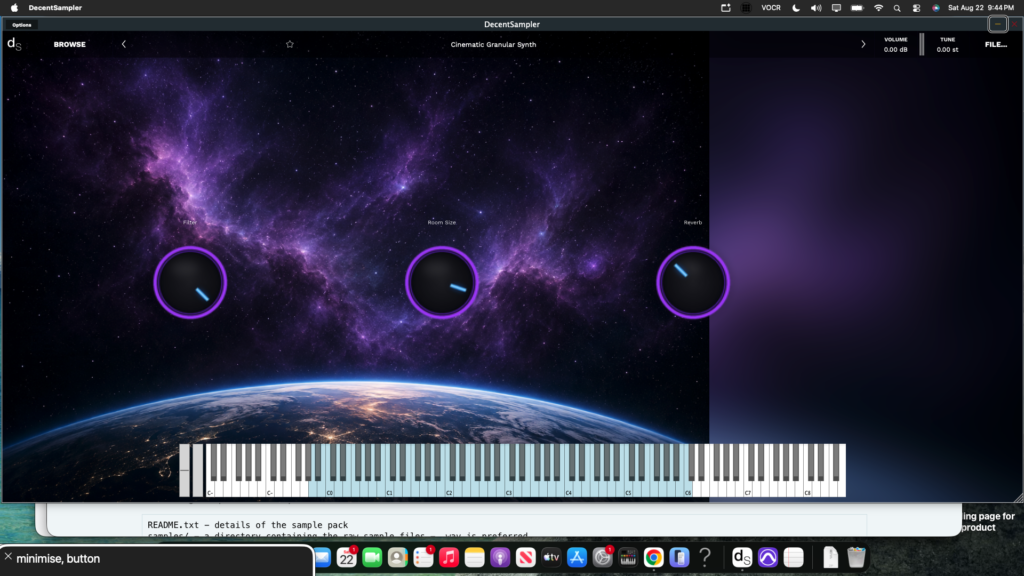The image size is (1024, 576).
Task: Open the FILE... menu
Action: 995,44
